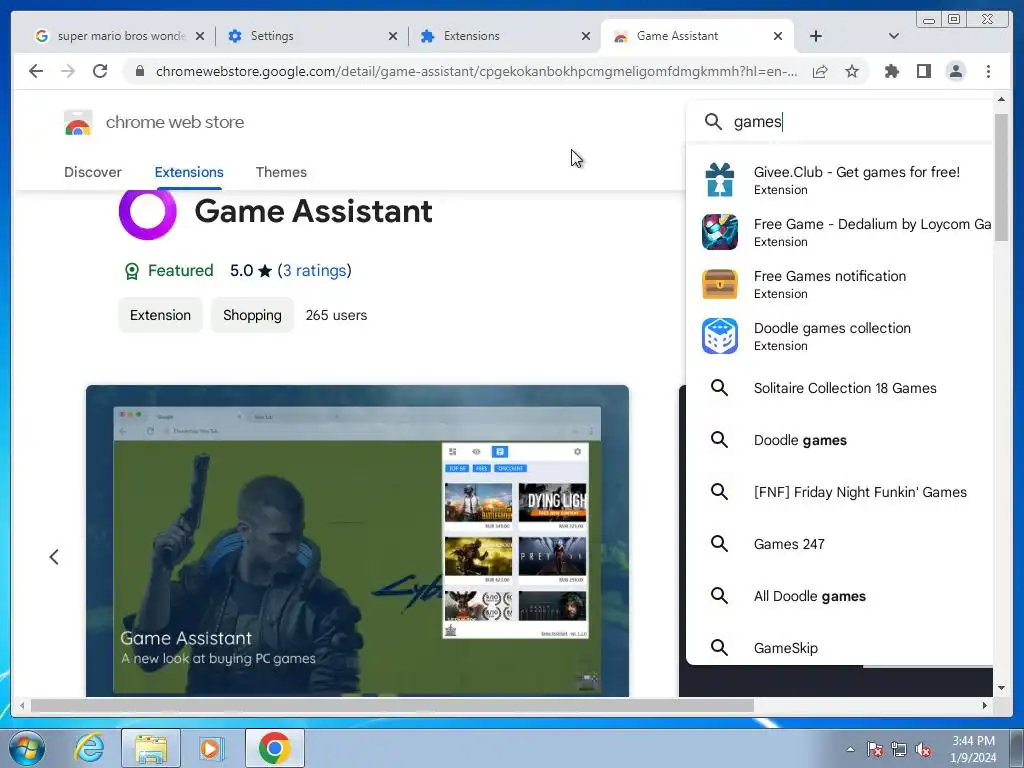Click the Game Assistant purple ring logo
1024x768 pixels.
[148, 212]
